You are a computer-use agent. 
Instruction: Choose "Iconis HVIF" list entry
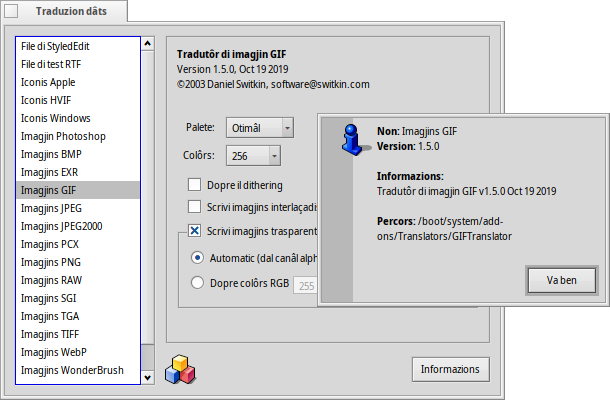tap(47, 100)
